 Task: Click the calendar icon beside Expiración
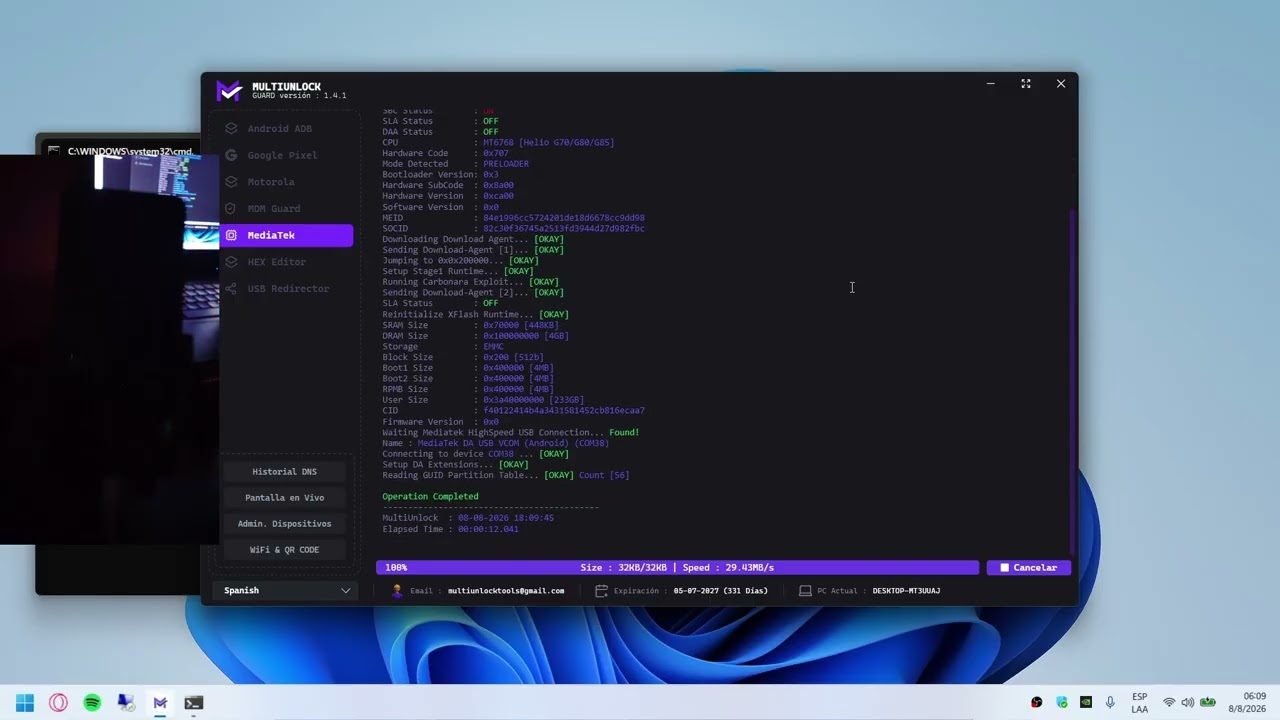click(601, 591)
